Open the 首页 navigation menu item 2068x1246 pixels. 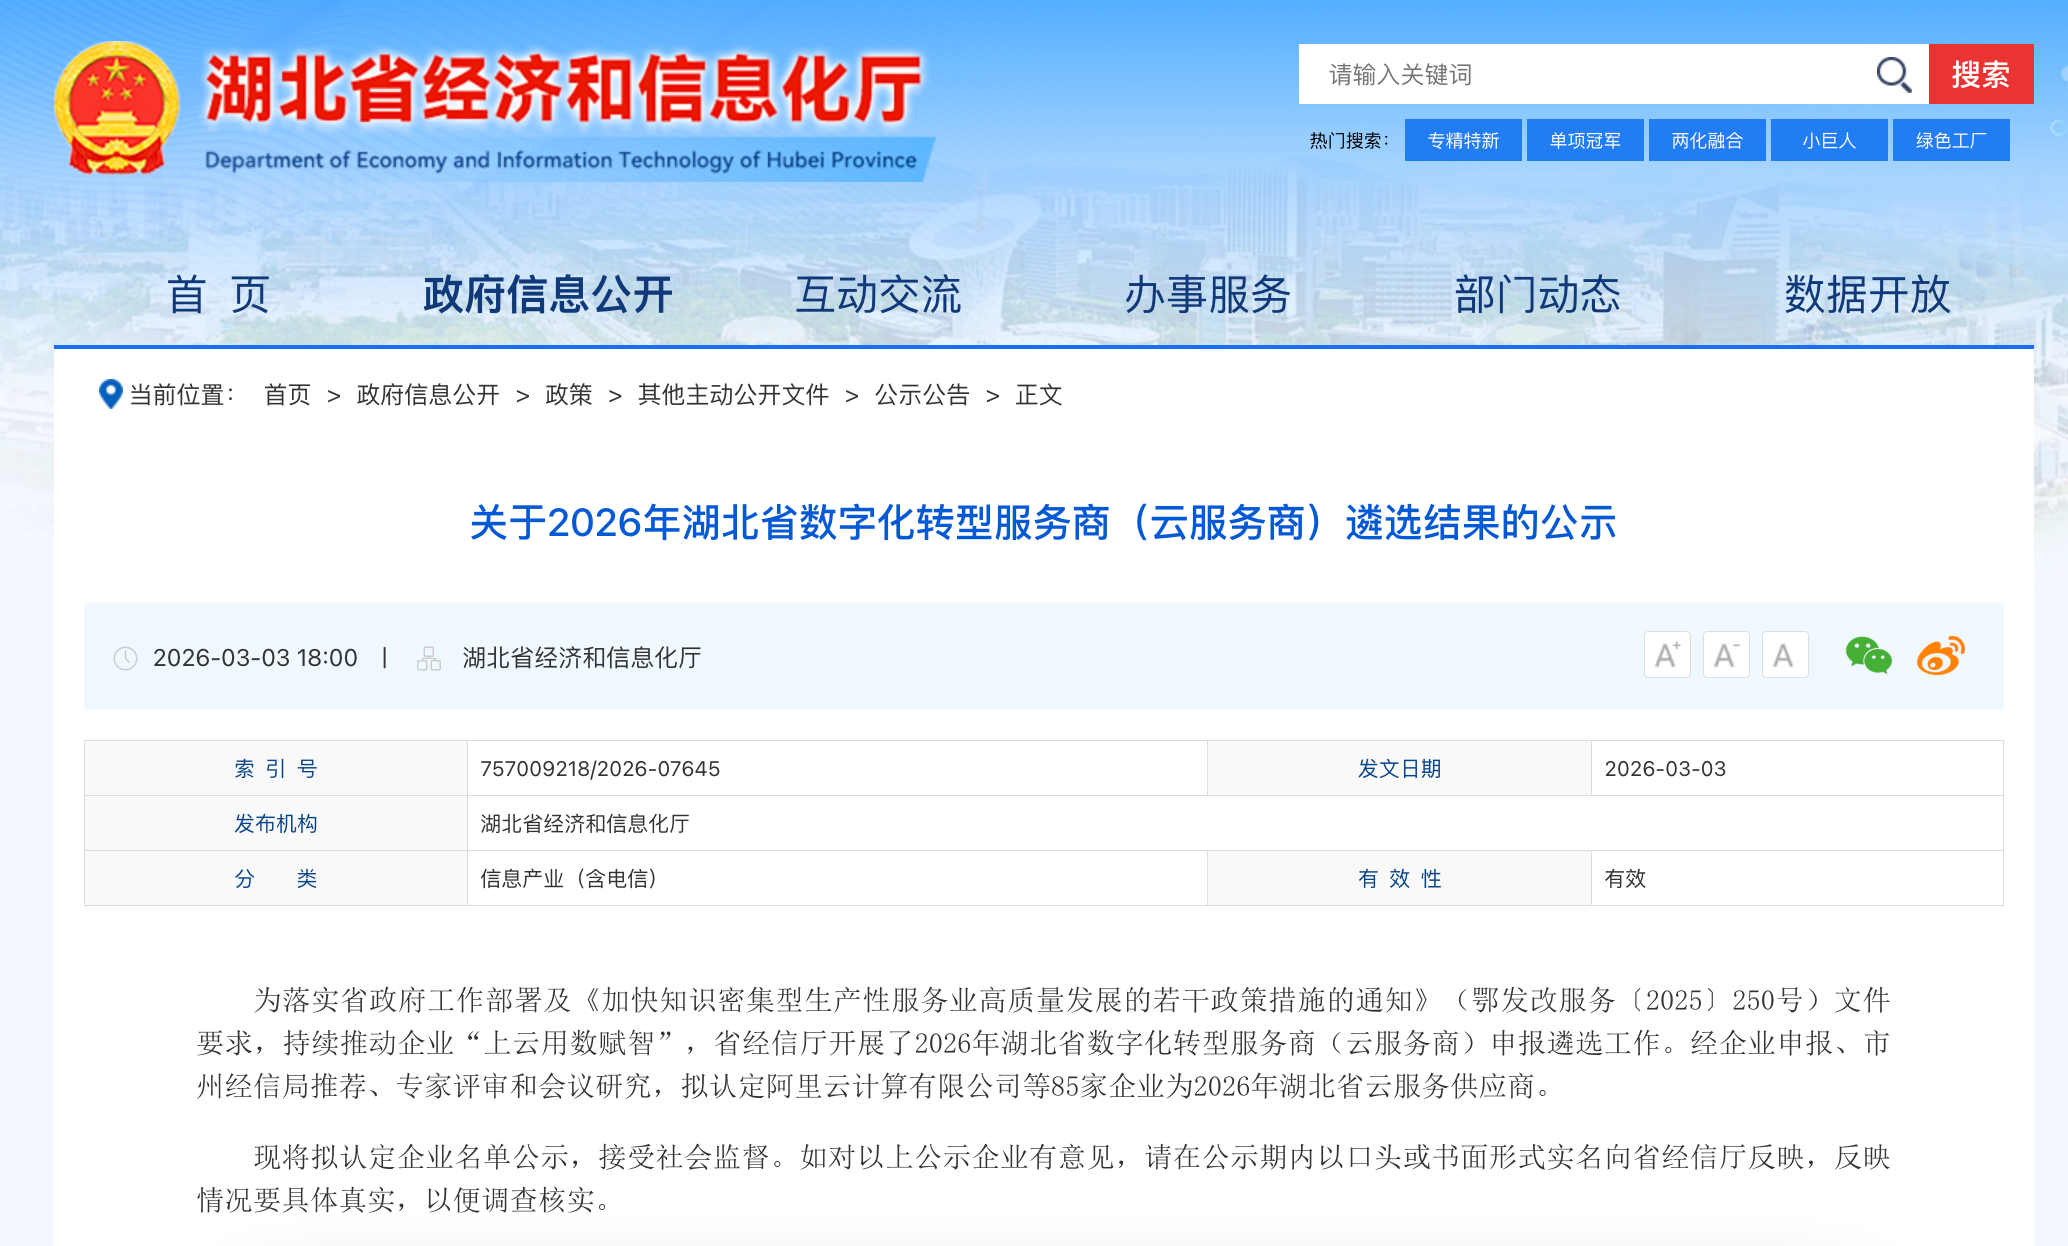218,295
